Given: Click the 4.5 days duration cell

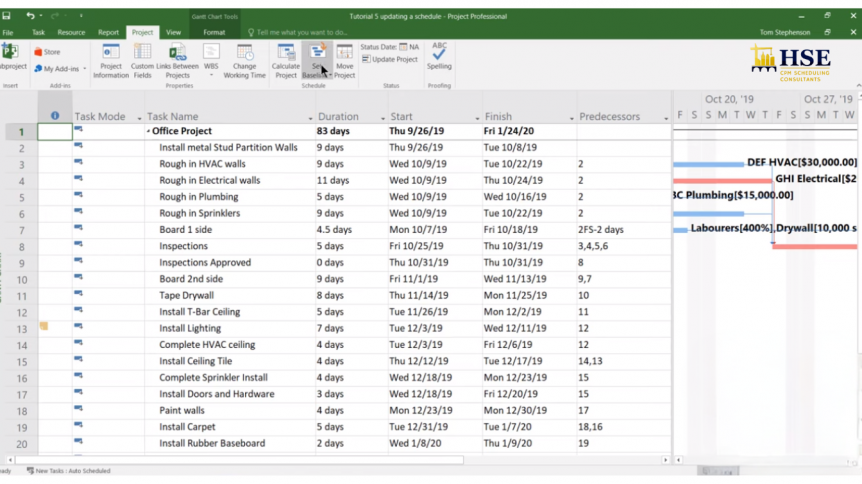Looking at the screenshot, I should (352, 230).
